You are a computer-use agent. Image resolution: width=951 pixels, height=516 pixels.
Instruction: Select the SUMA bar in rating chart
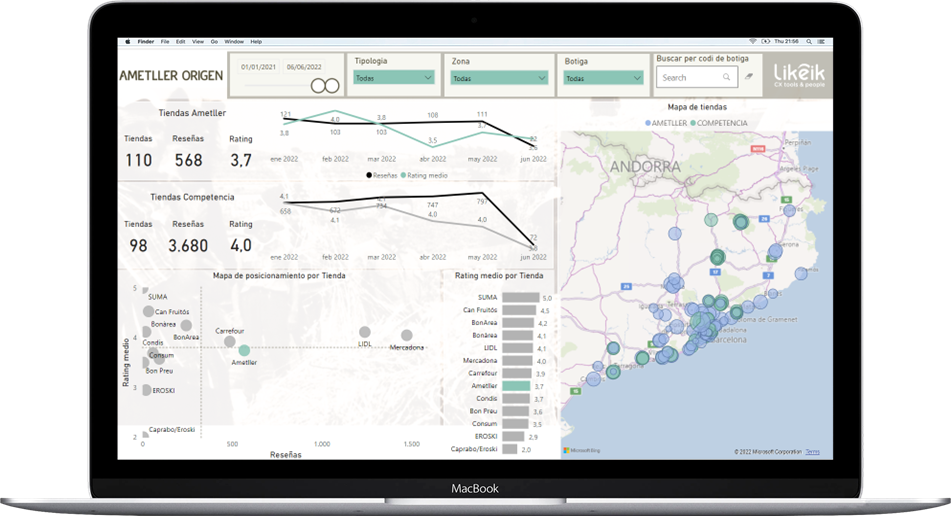tap(521, 297)
